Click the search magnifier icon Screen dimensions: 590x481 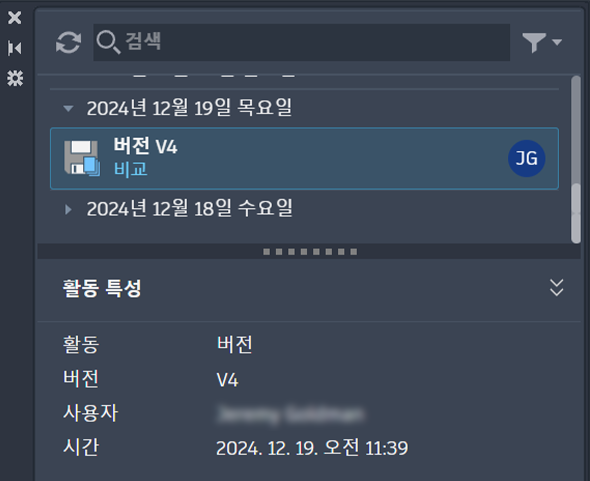tap(108, 42)
